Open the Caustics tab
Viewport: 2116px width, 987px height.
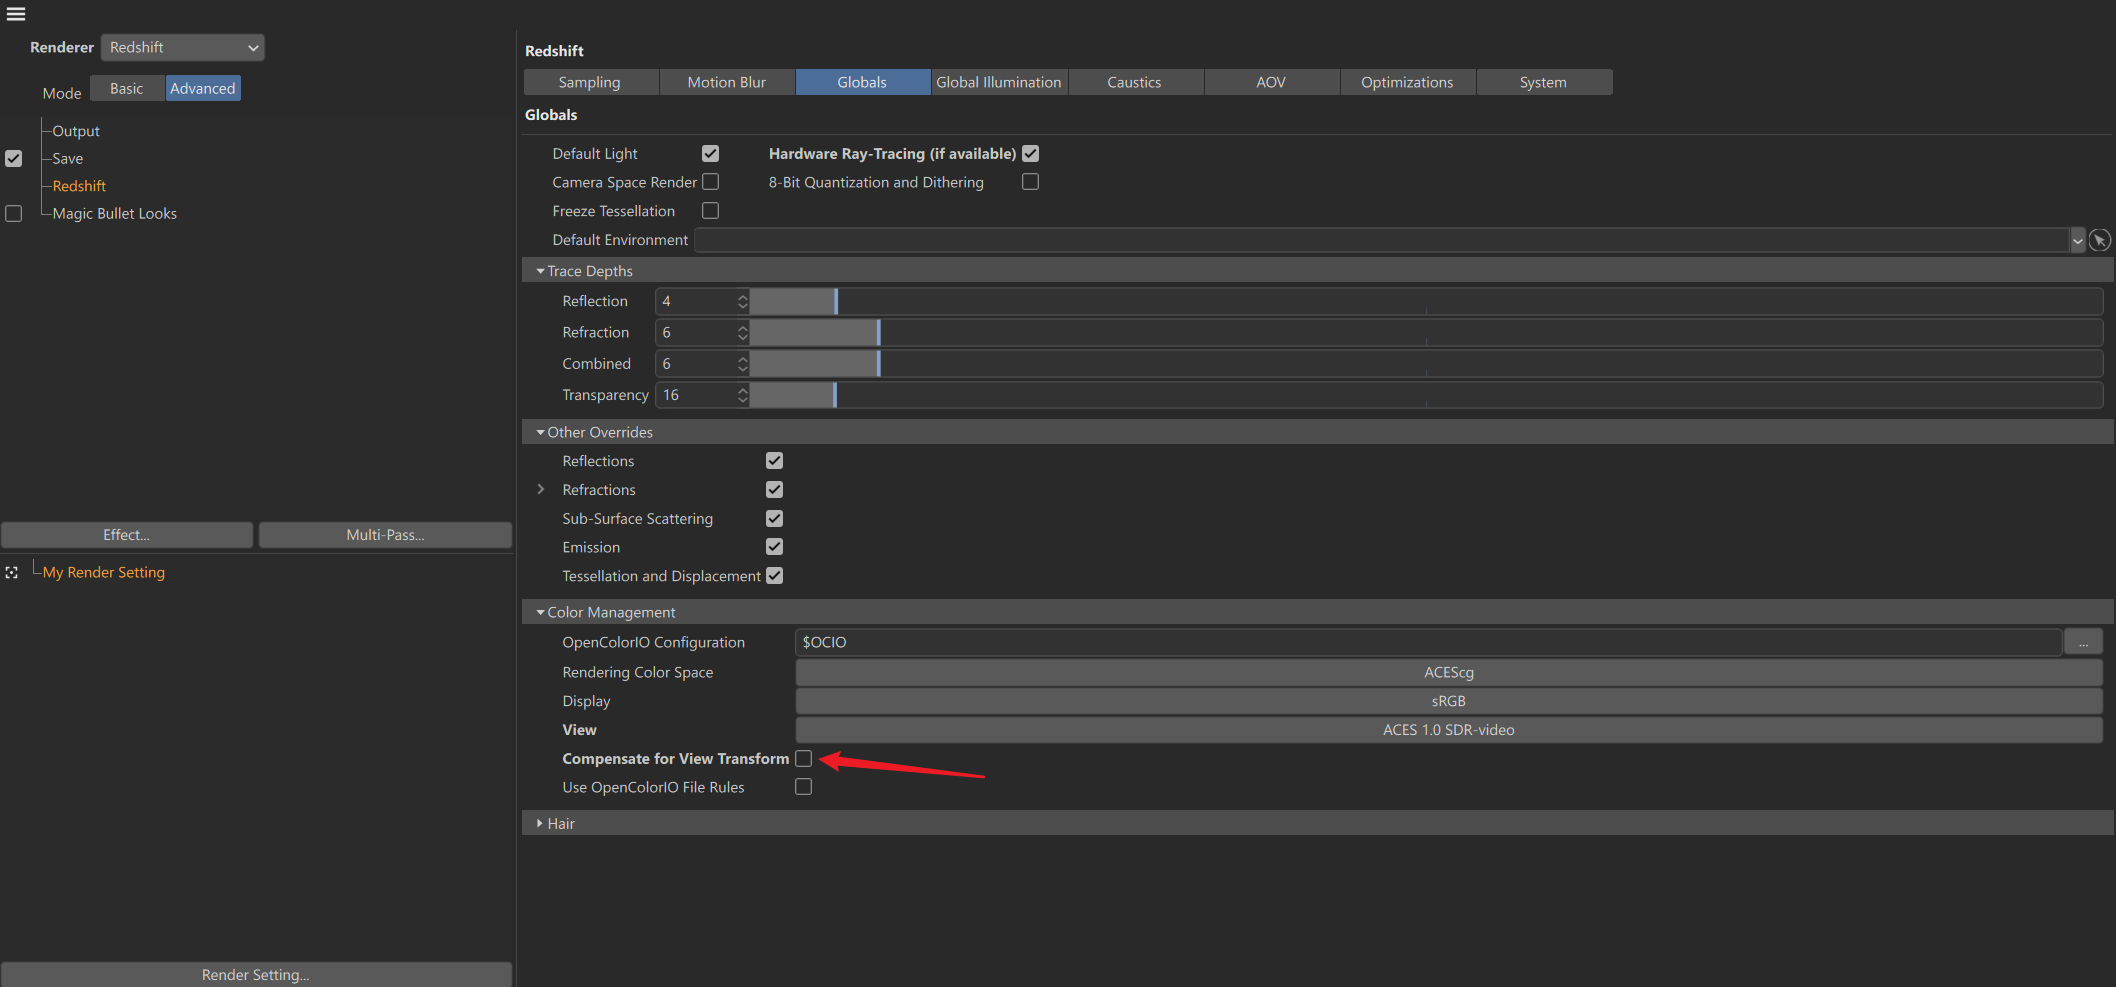click(x=1135, y=82)
